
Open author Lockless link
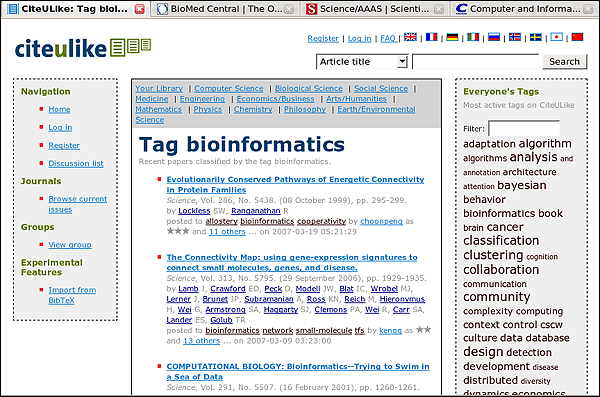point(194,211)
